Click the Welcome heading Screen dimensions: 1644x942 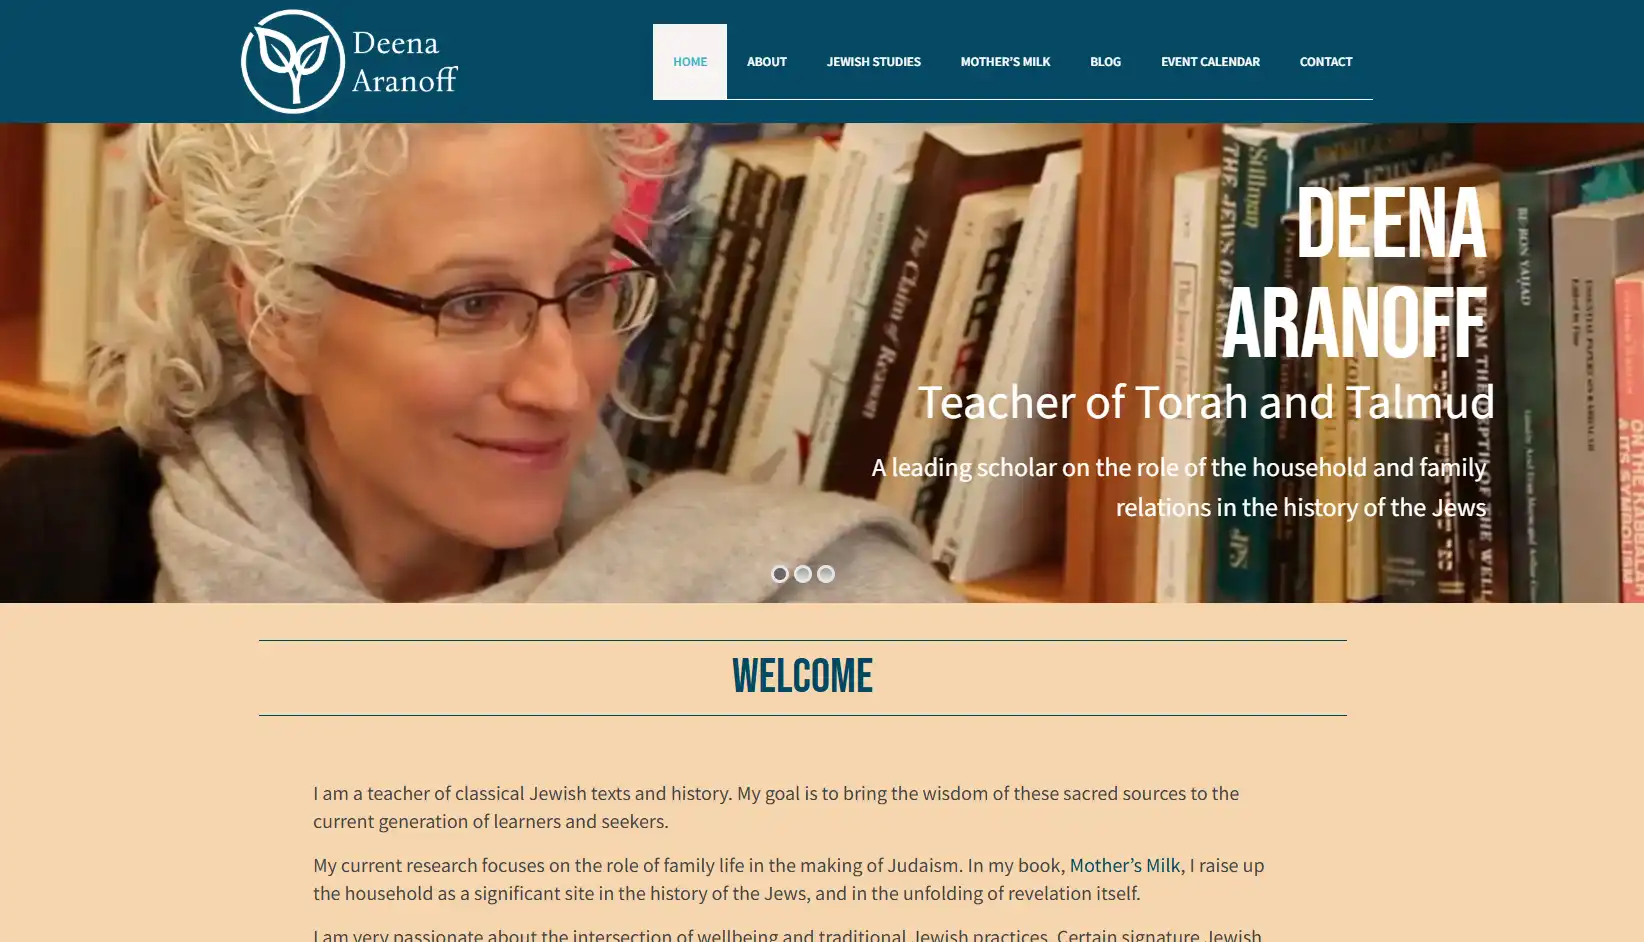pyautogui.click(x=802, y=677)
